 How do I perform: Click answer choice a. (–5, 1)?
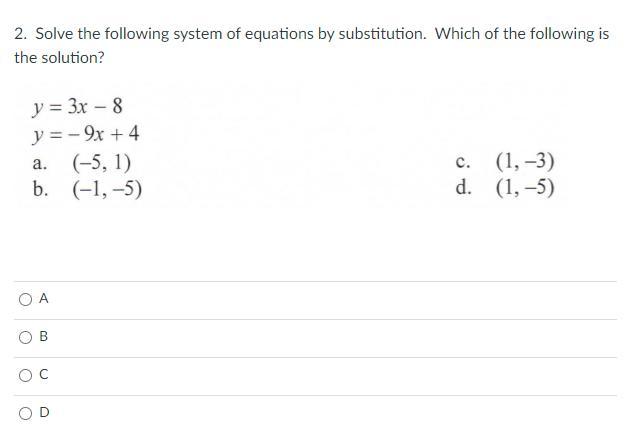(x=82, y=162)
